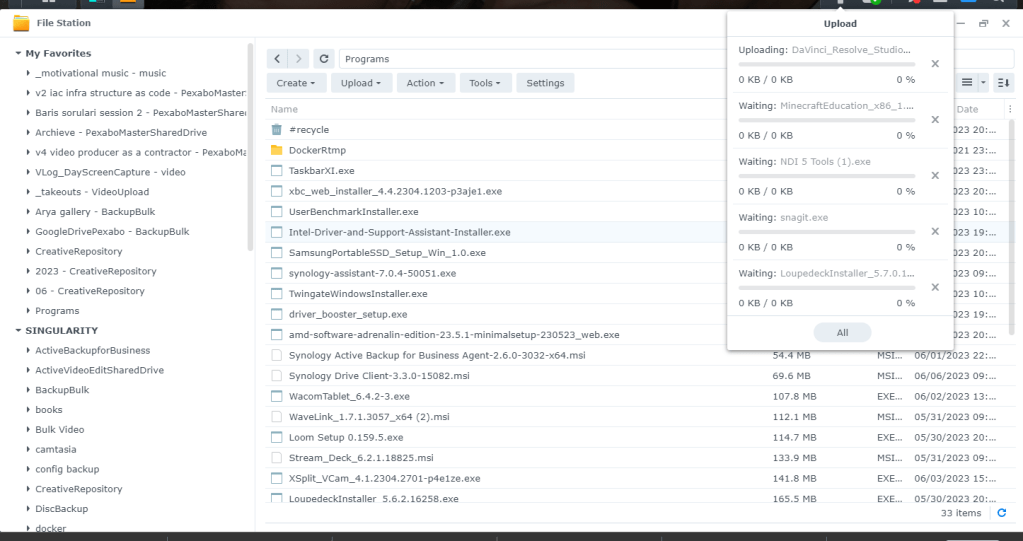Select the DockerRtmp folder icon

[x=277, y=150]
